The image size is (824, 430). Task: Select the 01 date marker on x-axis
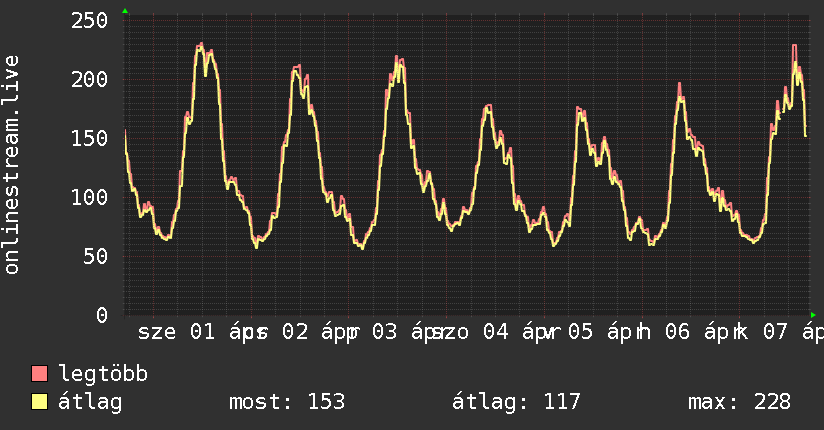[x=202, y=332]
